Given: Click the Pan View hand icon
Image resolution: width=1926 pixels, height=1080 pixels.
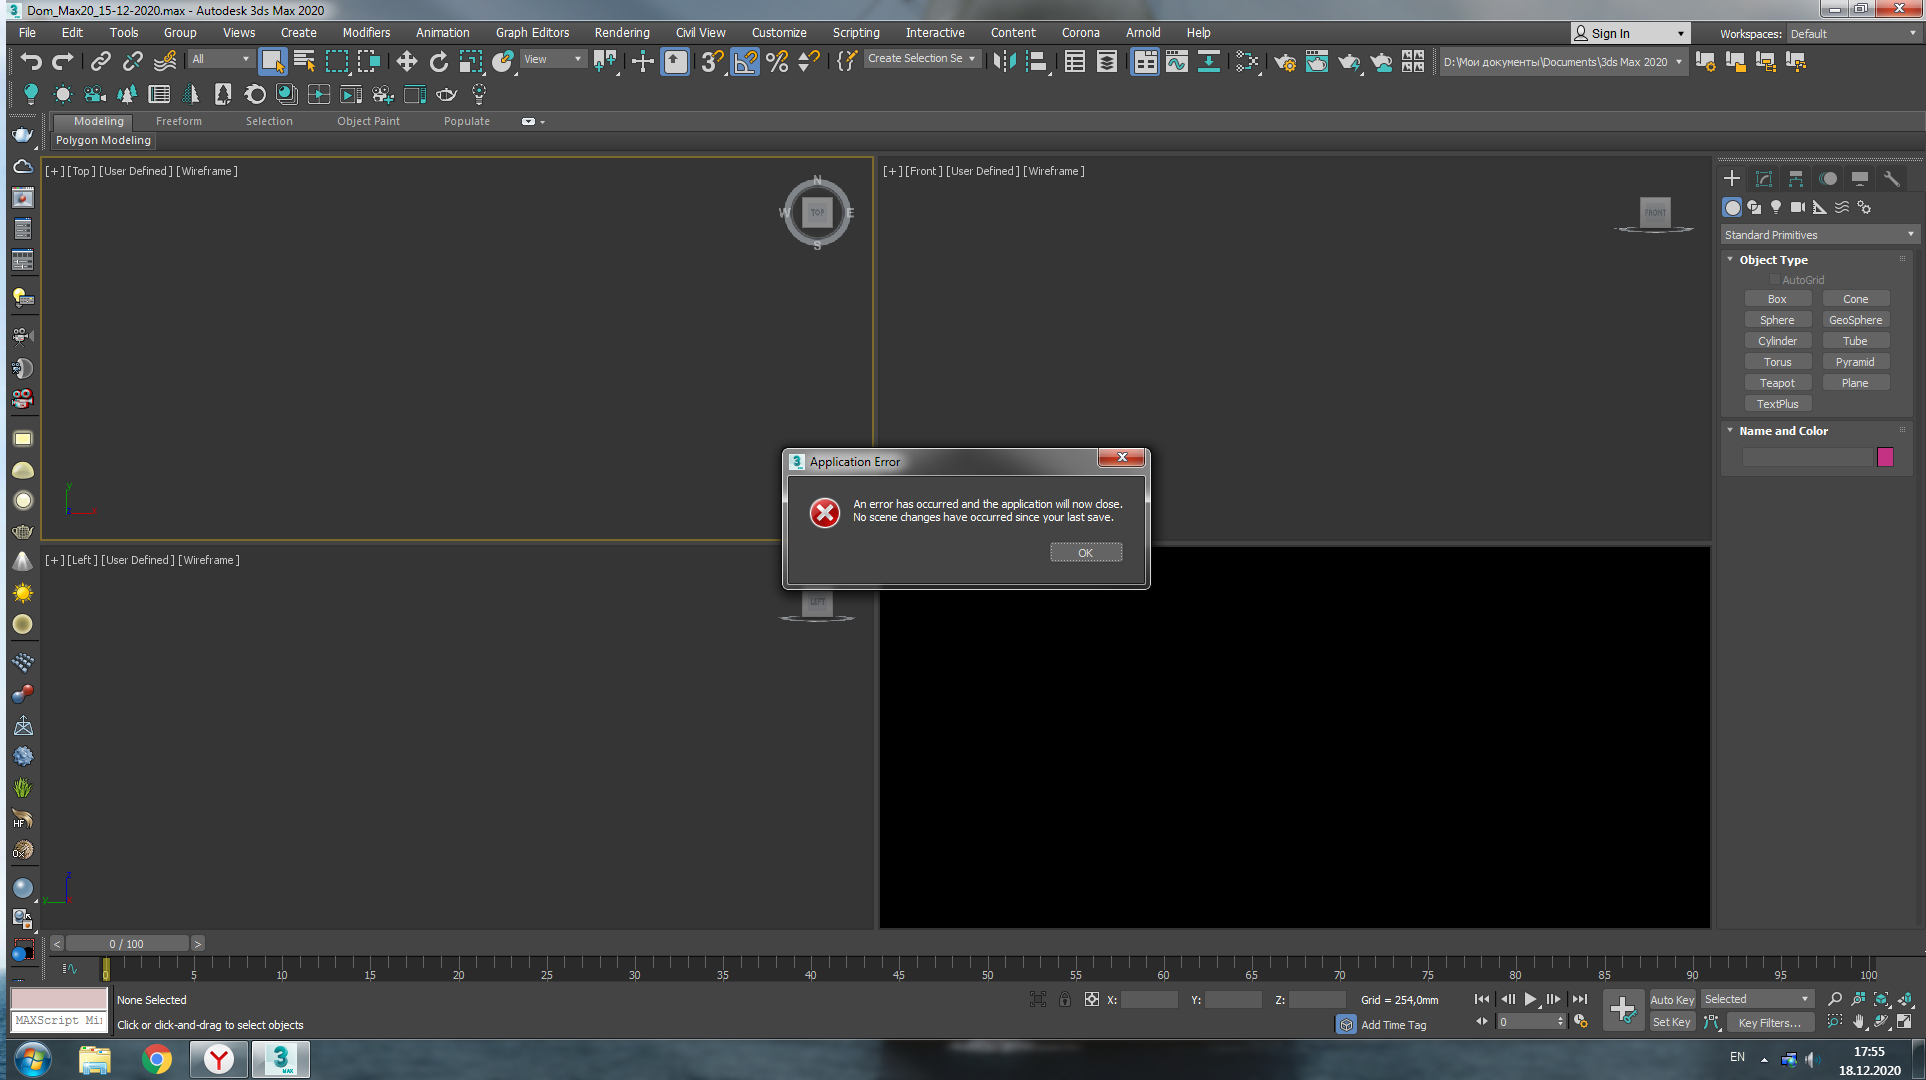Looking at the screenshot, I should point(1858,1022).
